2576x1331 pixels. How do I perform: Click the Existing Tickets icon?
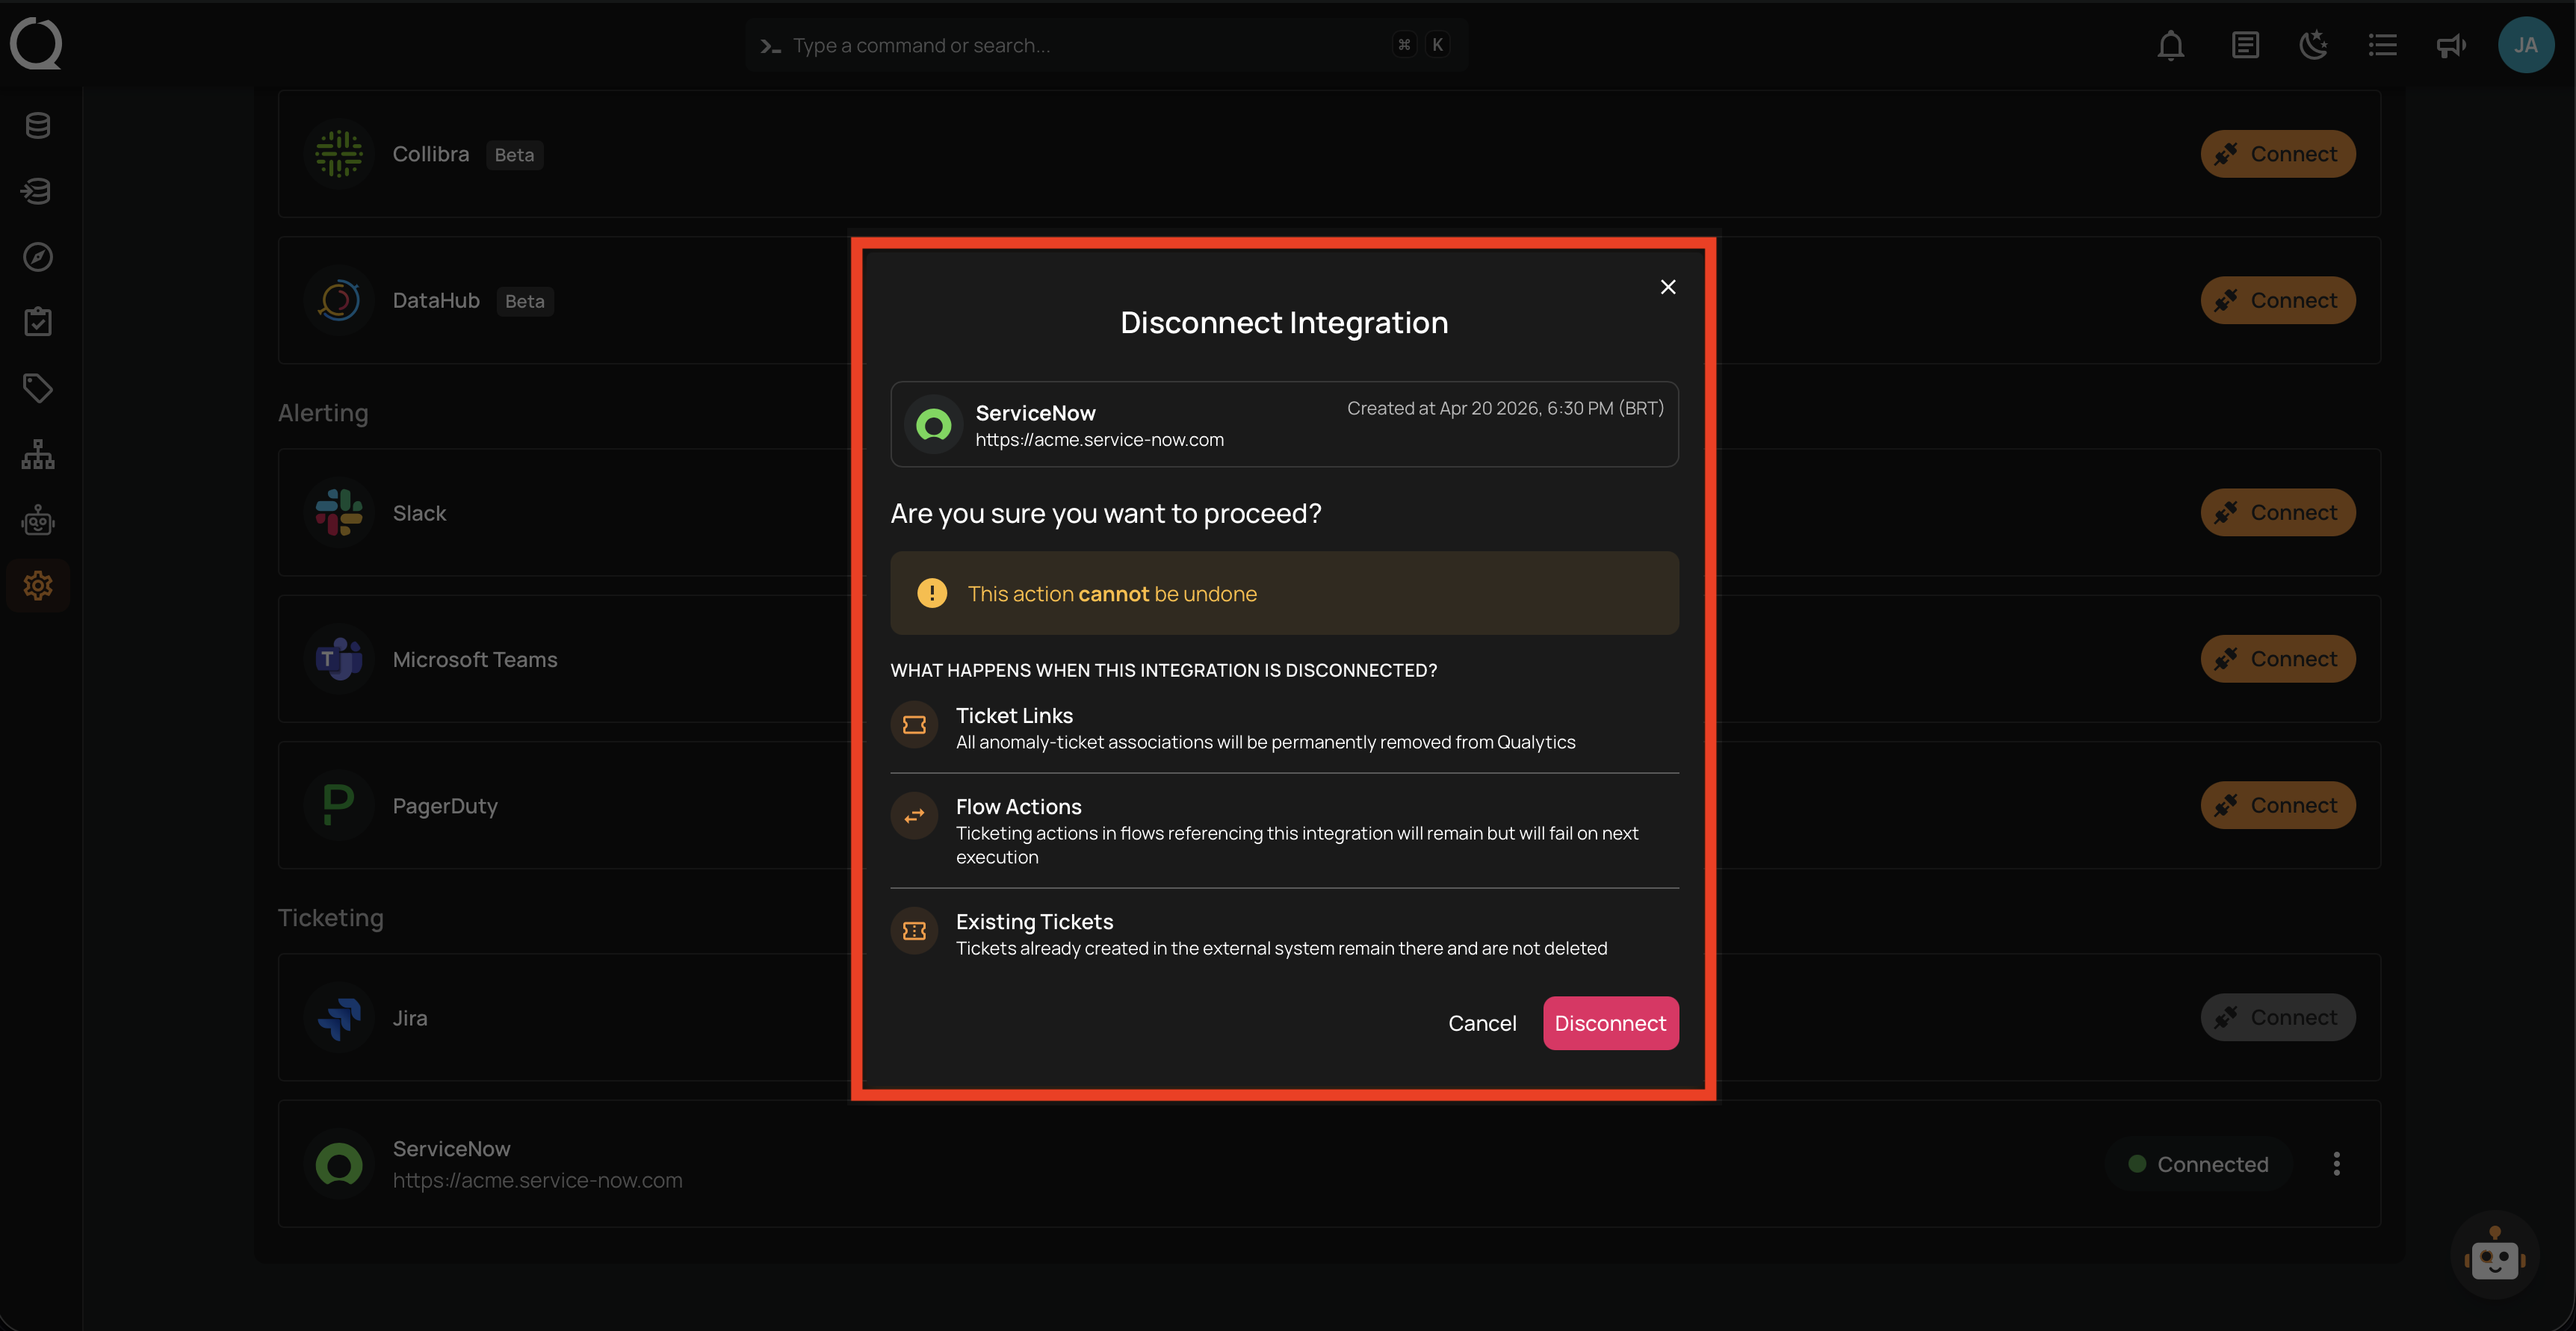pos(914,931)
